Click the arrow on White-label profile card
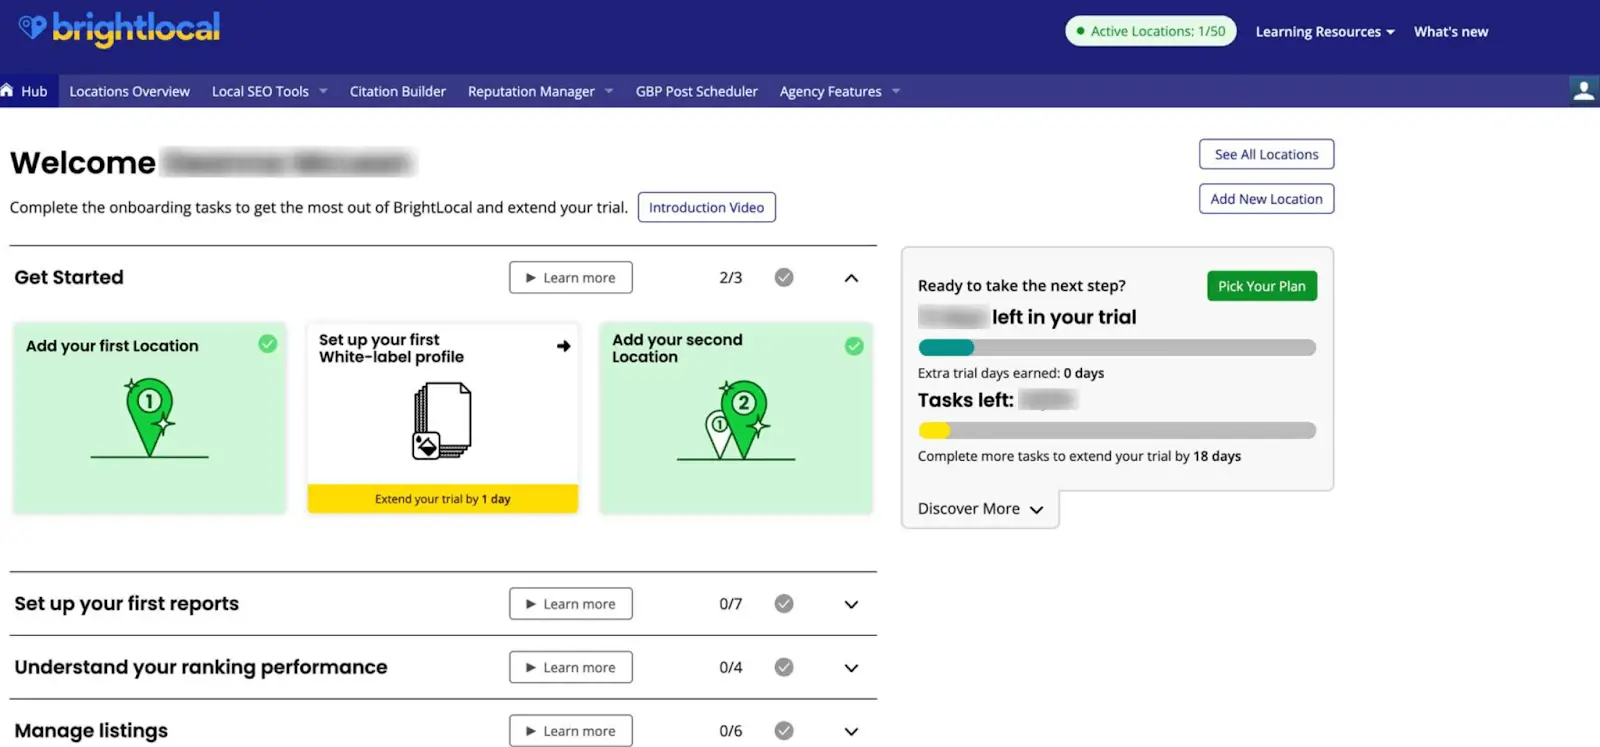This screenshot has height=747, width=1600. pos(564,346)
